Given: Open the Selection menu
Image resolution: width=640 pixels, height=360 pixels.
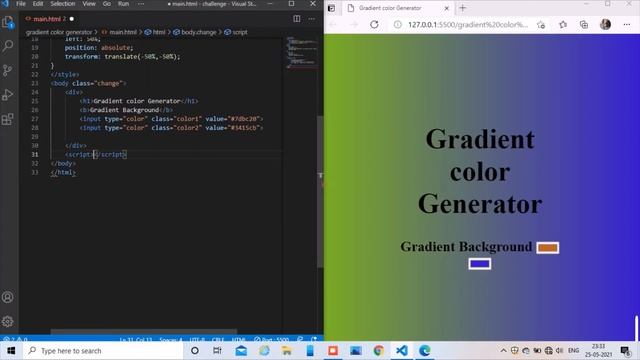Looking at the screenshot, I should pyautogui.click(x=62, y=4).
